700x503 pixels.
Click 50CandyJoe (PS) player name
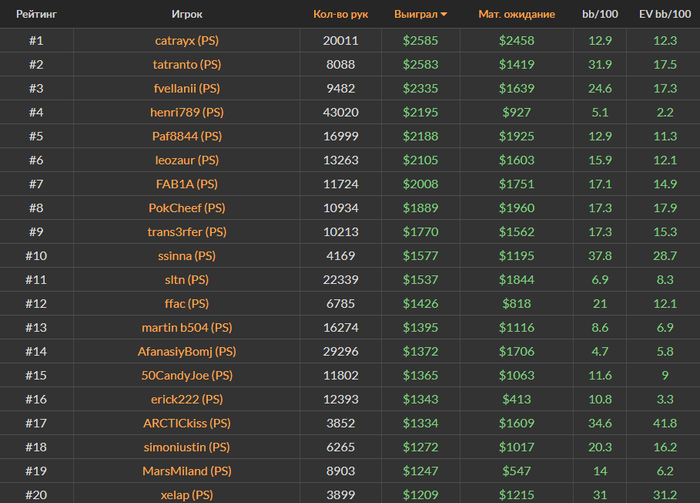point(187,375)
